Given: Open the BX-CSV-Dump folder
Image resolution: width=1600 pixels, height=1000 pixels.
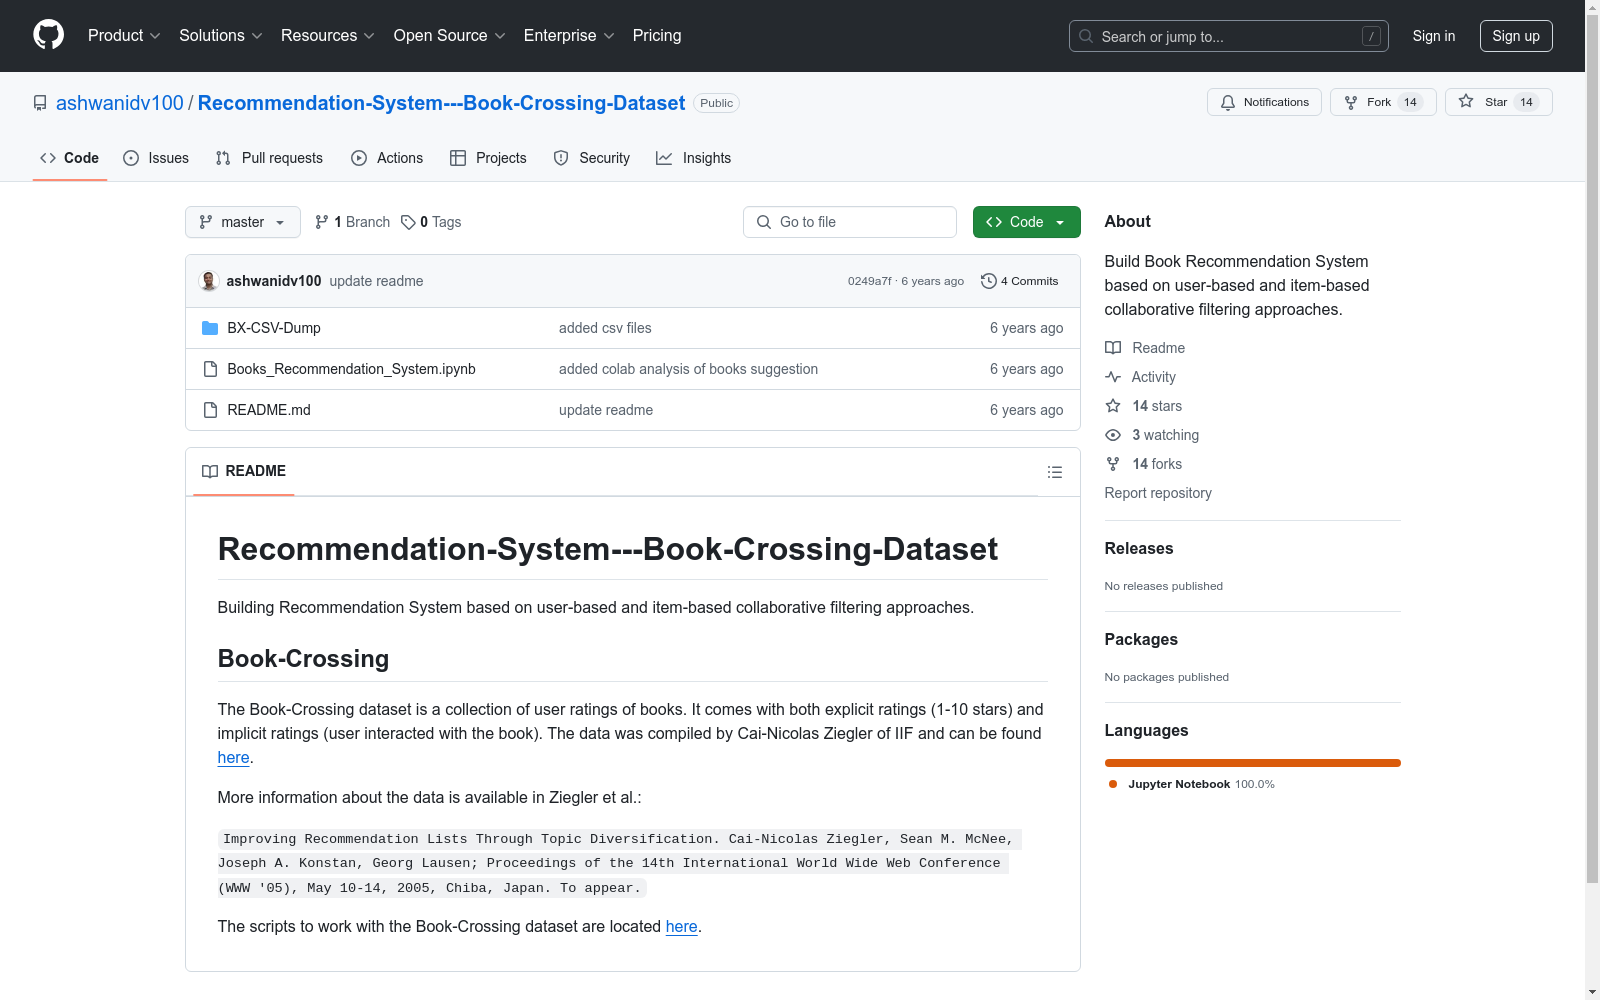Looking at the screenshot, I should coord(274,328).
